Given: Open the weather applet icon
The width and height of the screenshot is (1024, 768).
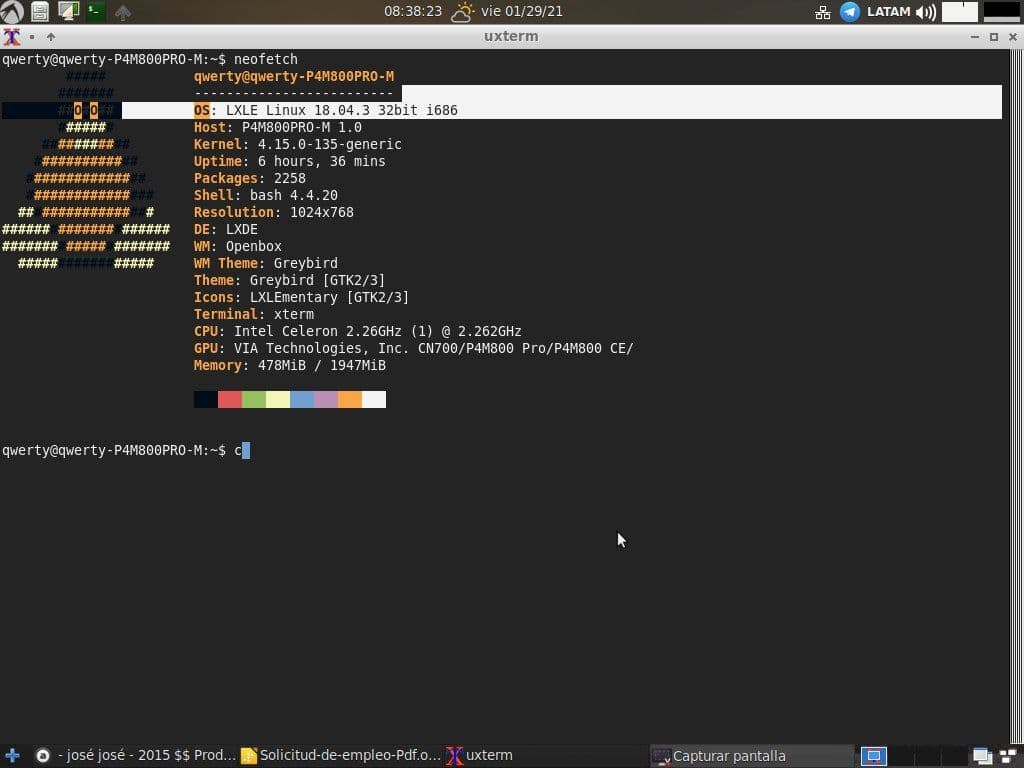Looking at the screenshot, I should (462, 12).
